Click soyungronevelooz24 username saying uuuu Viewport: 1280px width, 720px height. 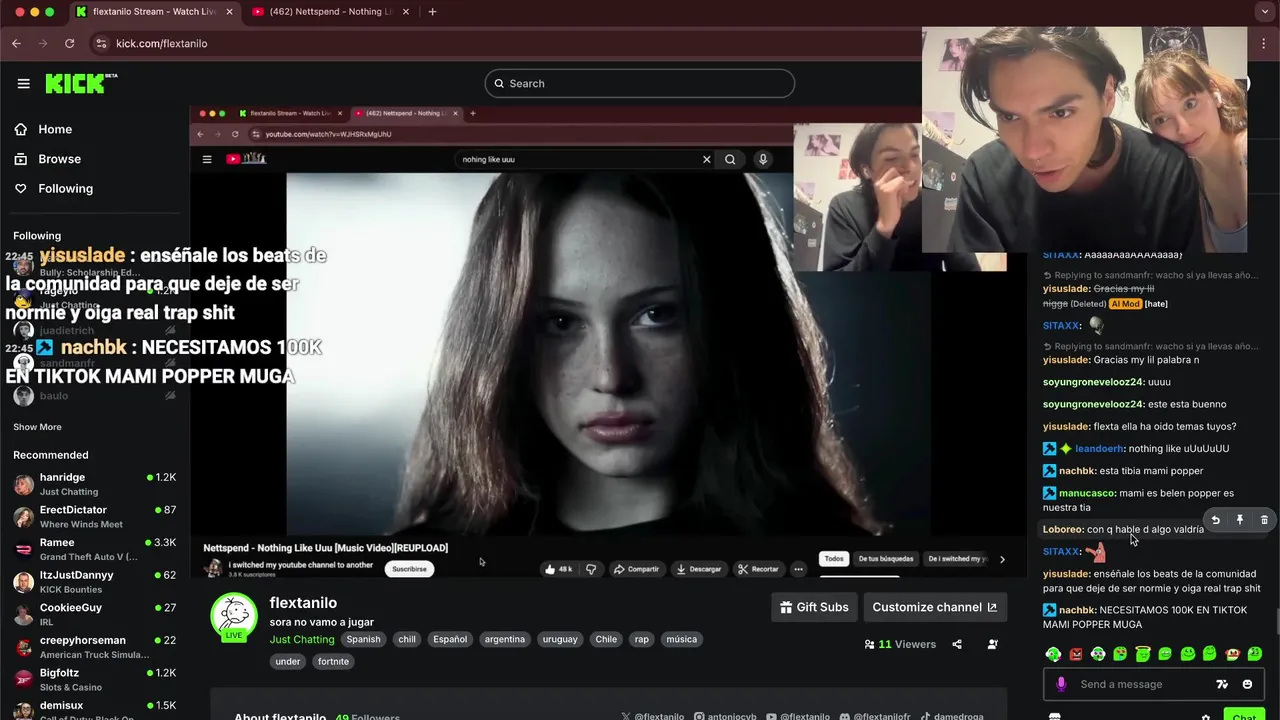pos(1093,382)
